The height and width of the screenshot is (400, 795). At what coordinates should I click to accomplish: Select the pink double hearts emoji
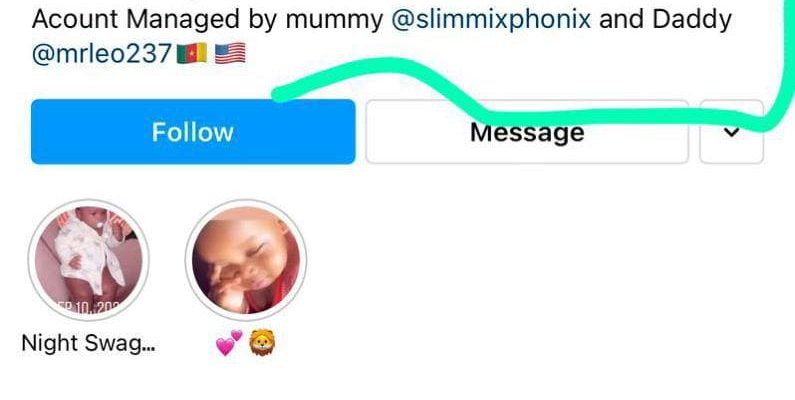(x=229, y=343)
